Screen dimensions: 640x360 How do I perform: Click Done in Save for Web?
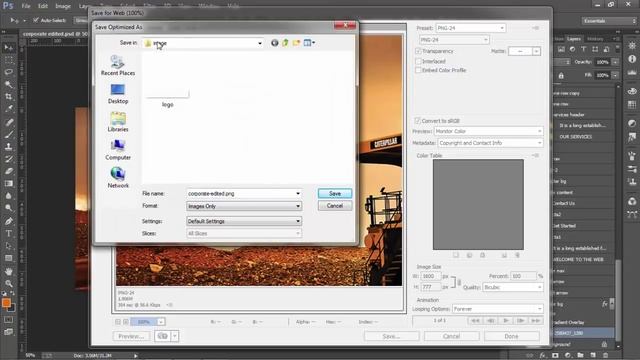[x=511, y=336]
